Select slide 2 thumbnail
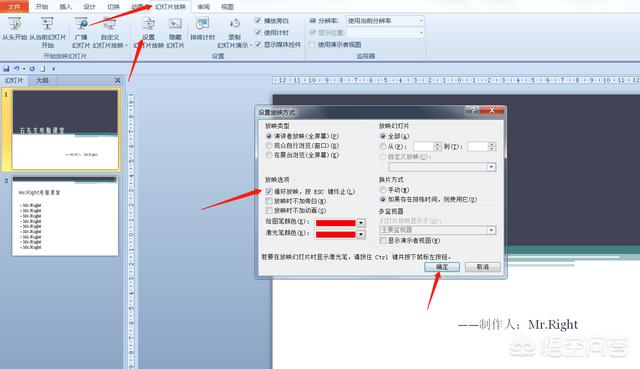This screenshot has height=369, width=640. point(65,216)
